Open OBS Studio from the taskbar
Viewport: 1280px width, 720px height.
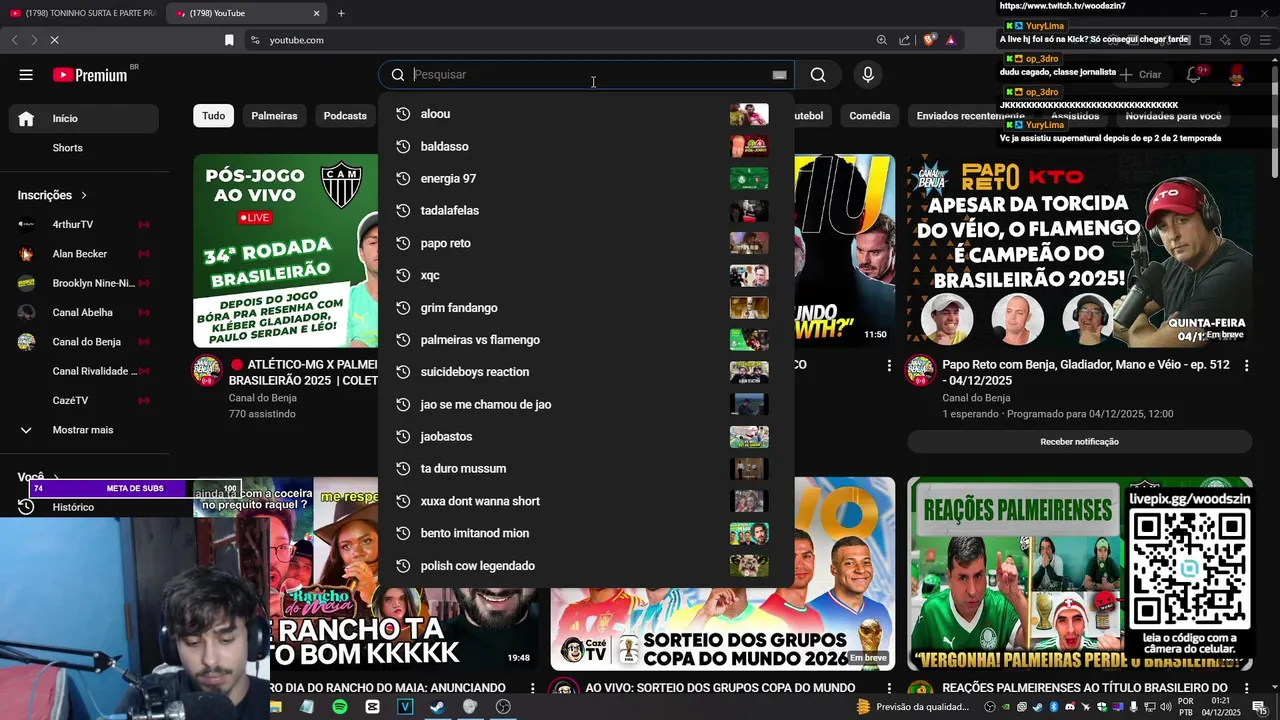(x=503, y=707)
